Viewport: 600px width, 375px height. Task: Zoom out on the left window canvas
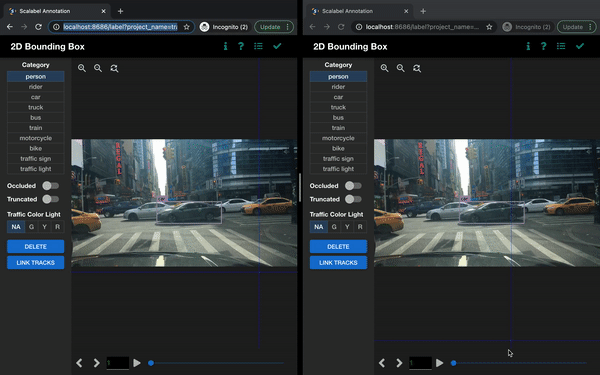click(98, 68)
